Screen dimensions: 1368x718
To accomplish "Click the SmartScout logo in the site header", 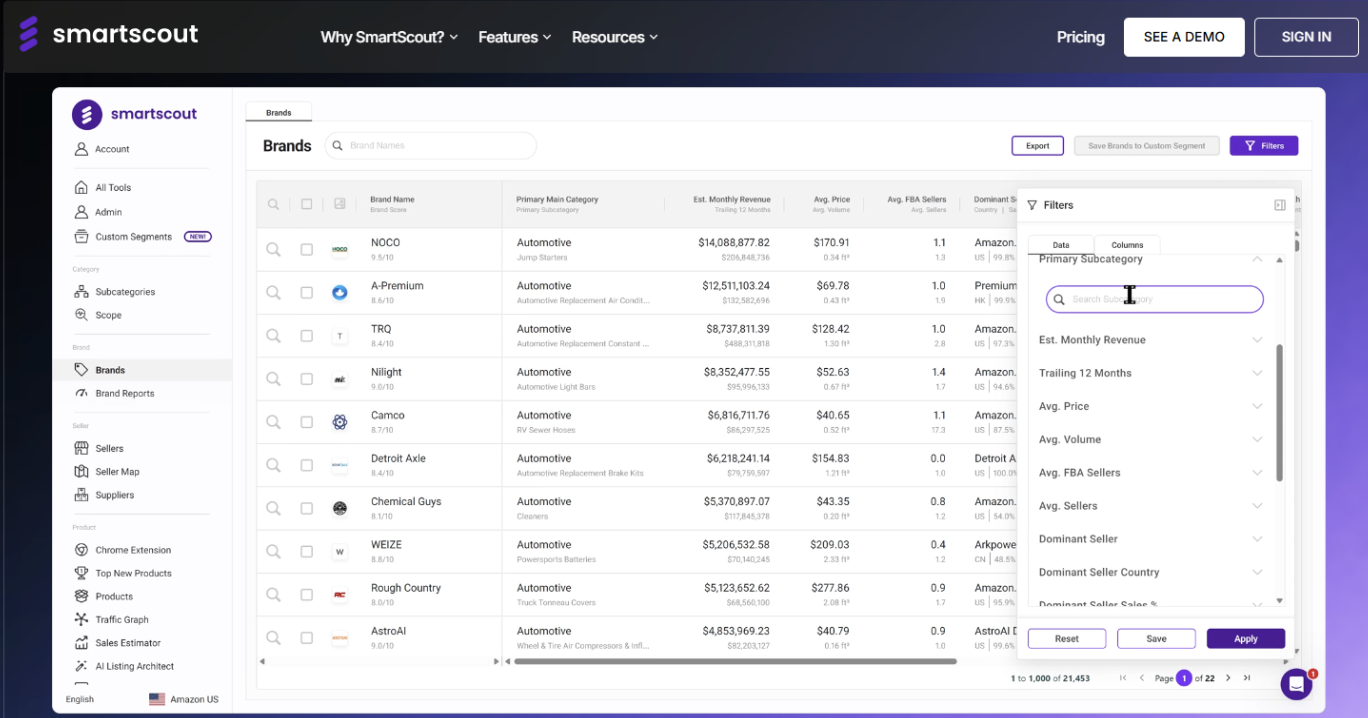I will 108,35.
